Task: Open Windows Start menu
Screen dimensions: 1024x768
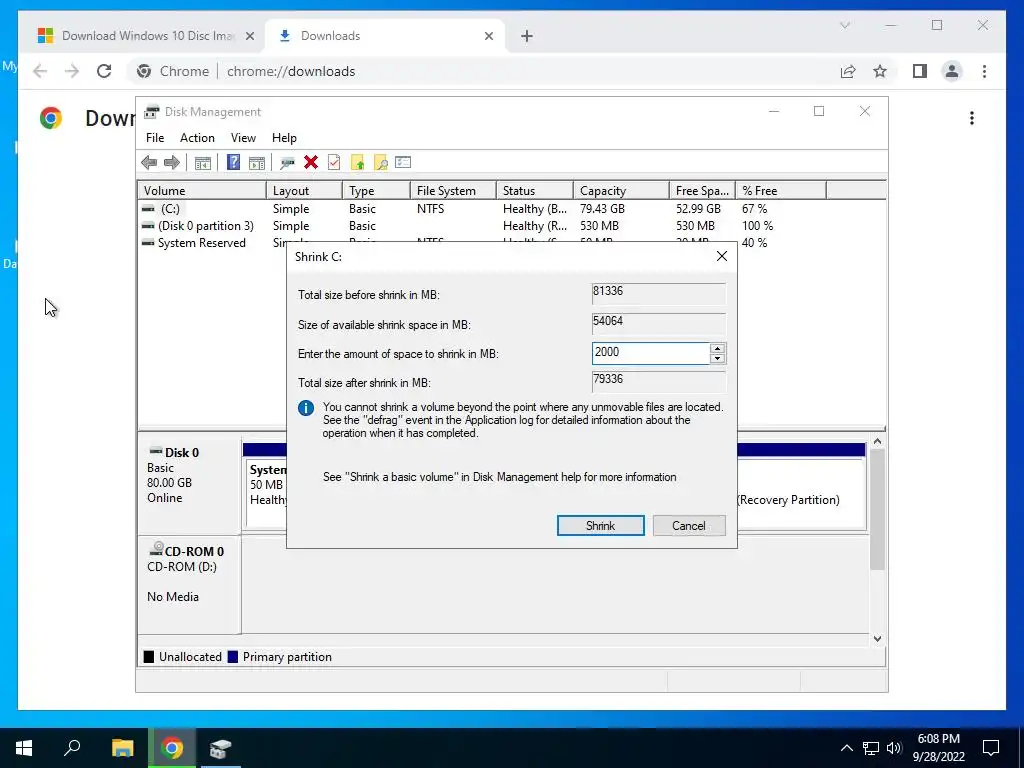Action: 24,748
